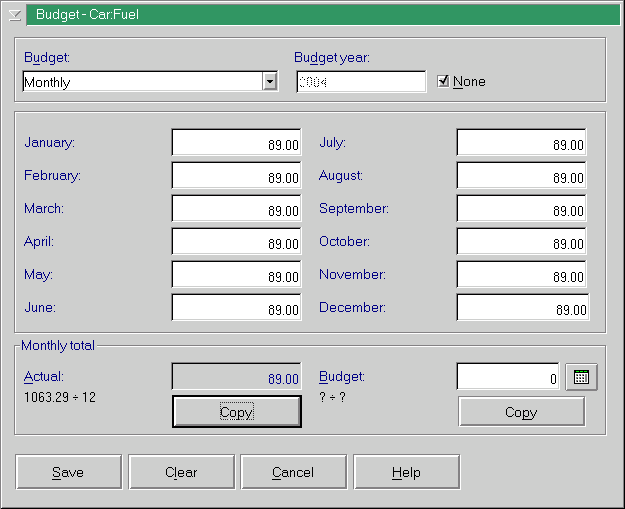Open the calculator next to Budget total
The height and width of the screenshot is (509, 625).
tap(581, 377)
